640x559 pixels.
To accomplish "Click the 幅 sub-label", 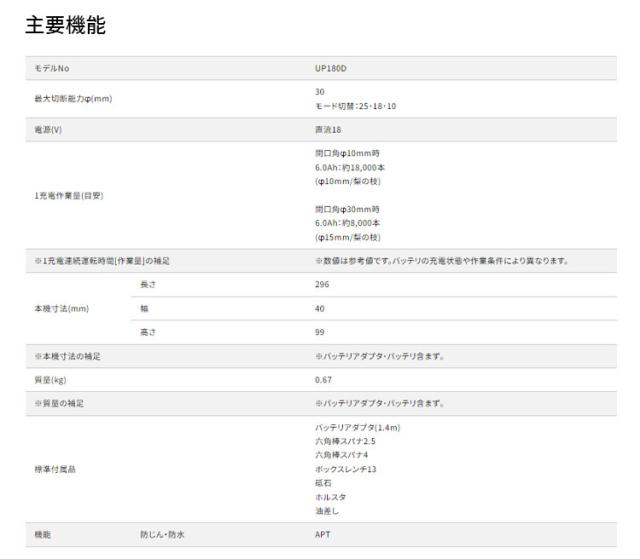I will click(144, 308).
